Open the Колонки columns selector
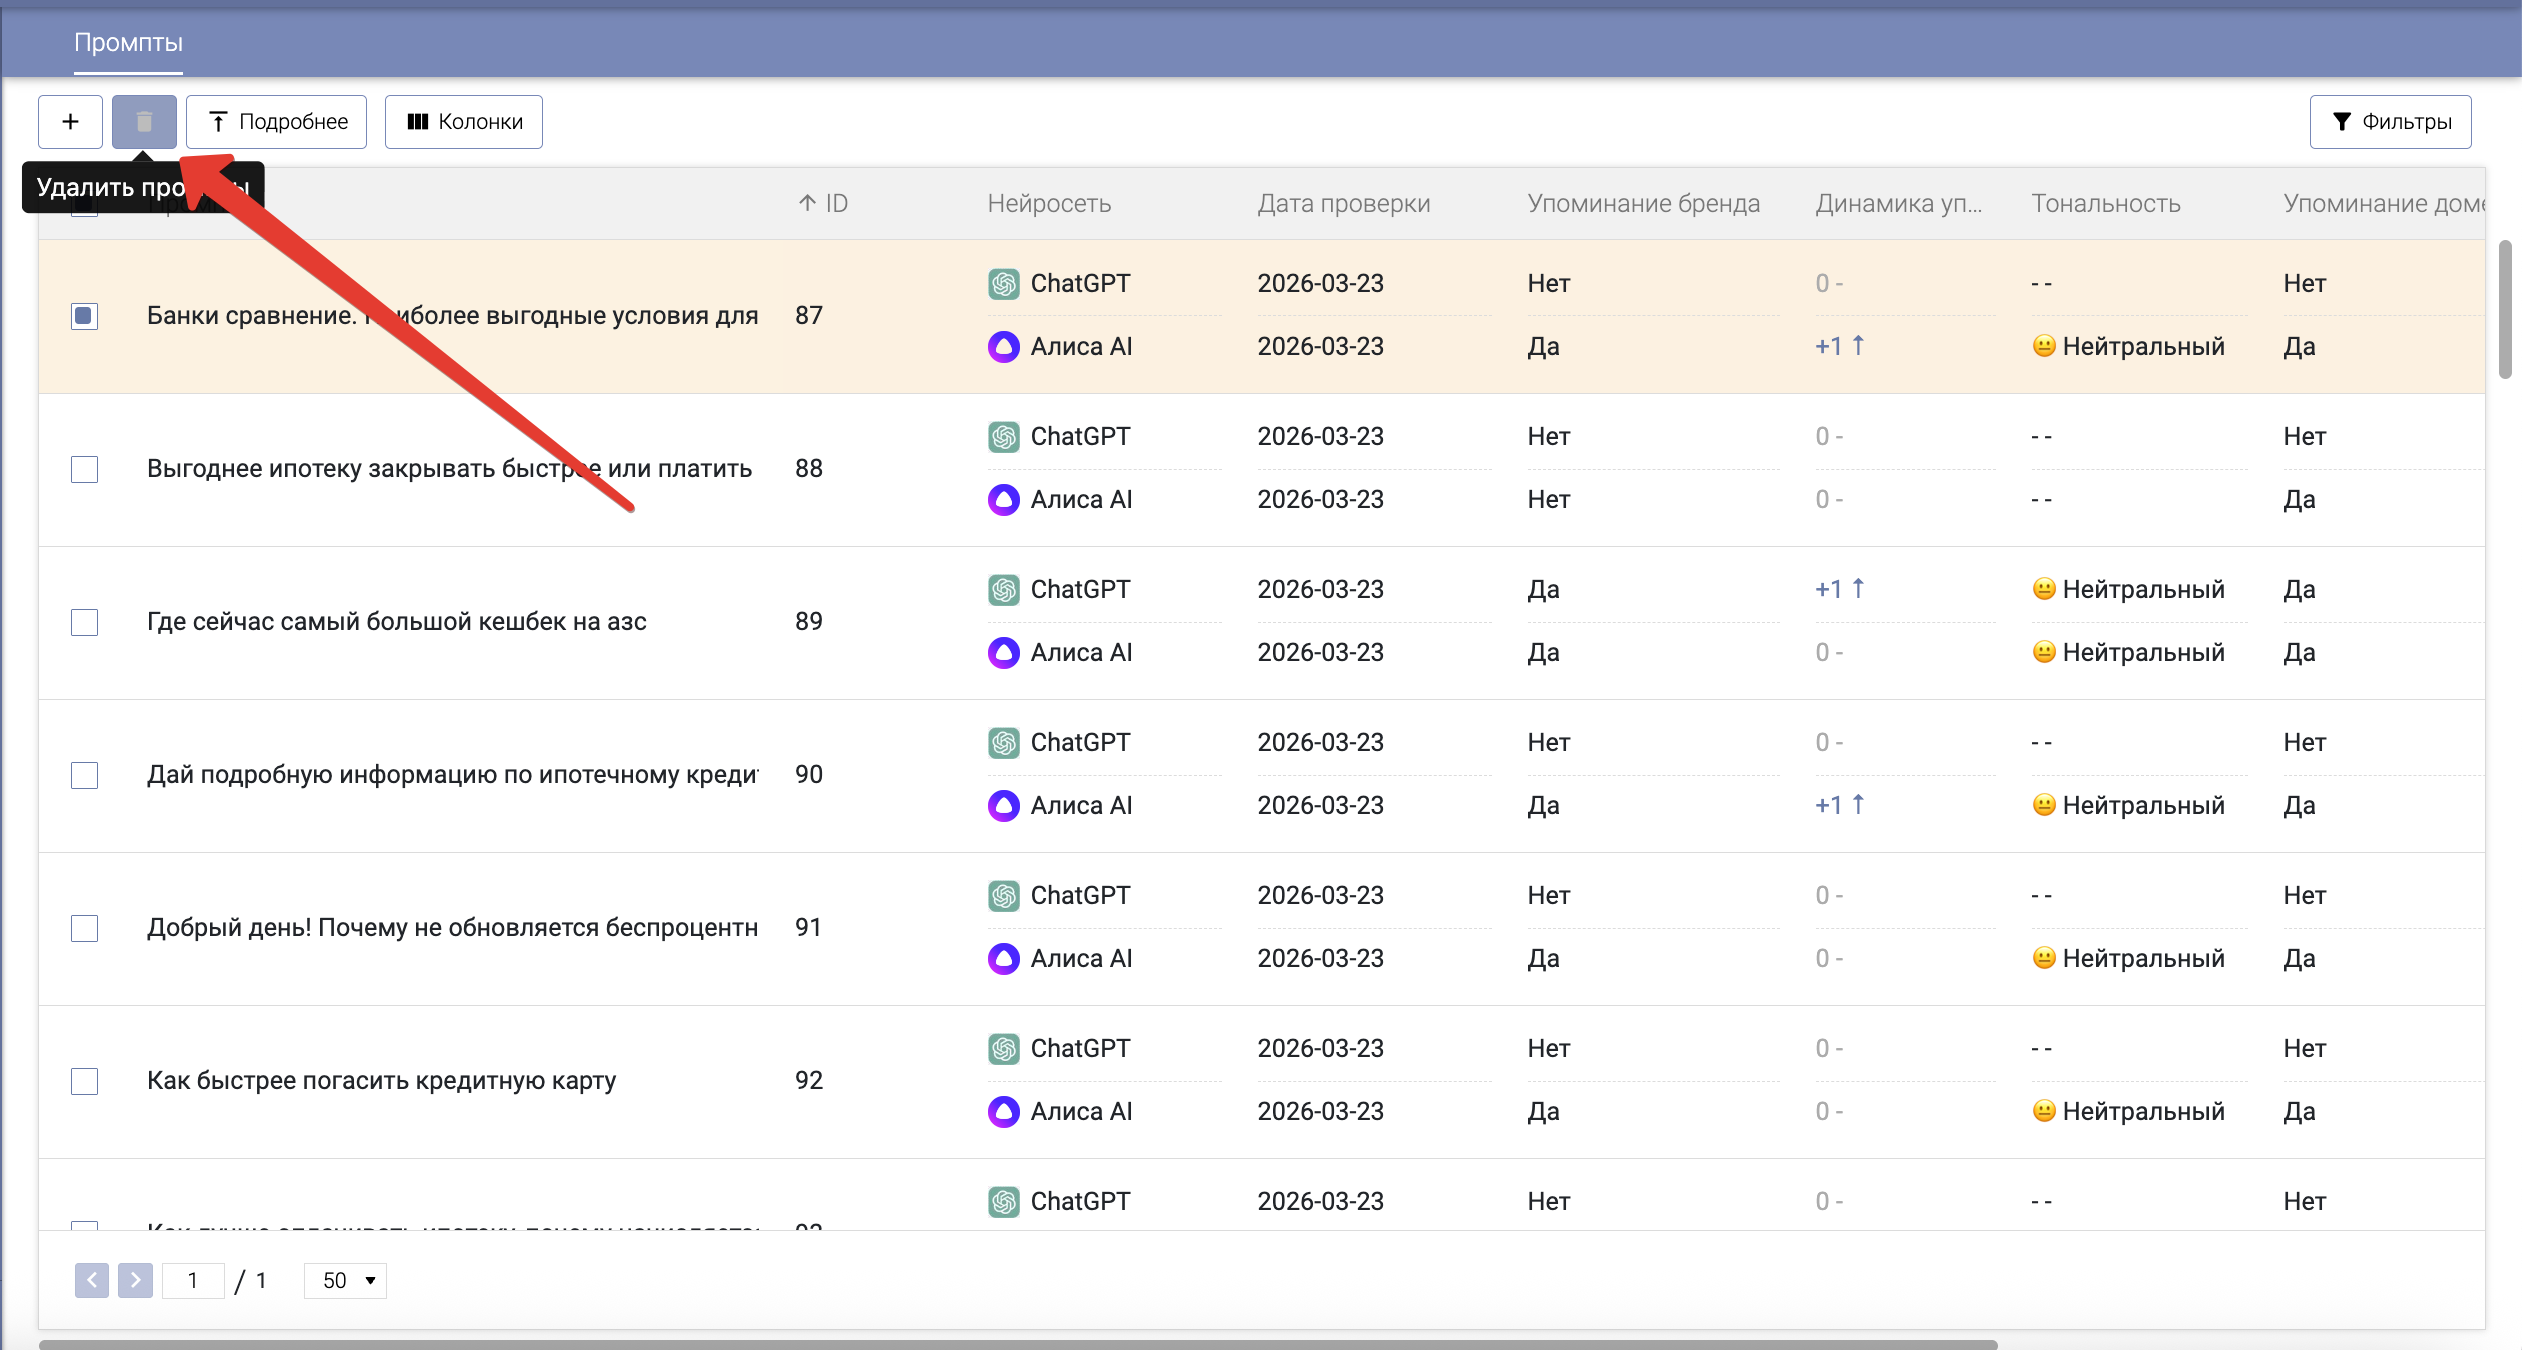The width and height of the screenshot is (2522, 1350). (x=464, y=122)
